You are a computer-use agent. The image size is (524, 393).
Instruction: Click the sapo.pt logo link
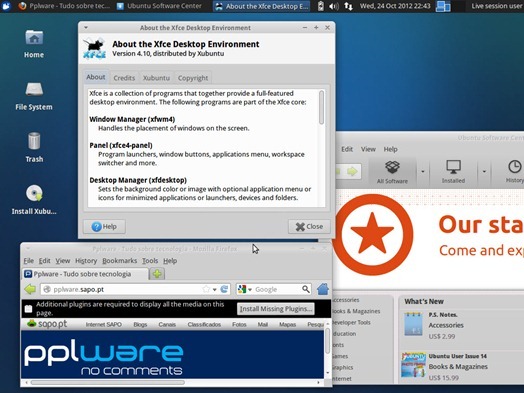click(x=47, y=324)
